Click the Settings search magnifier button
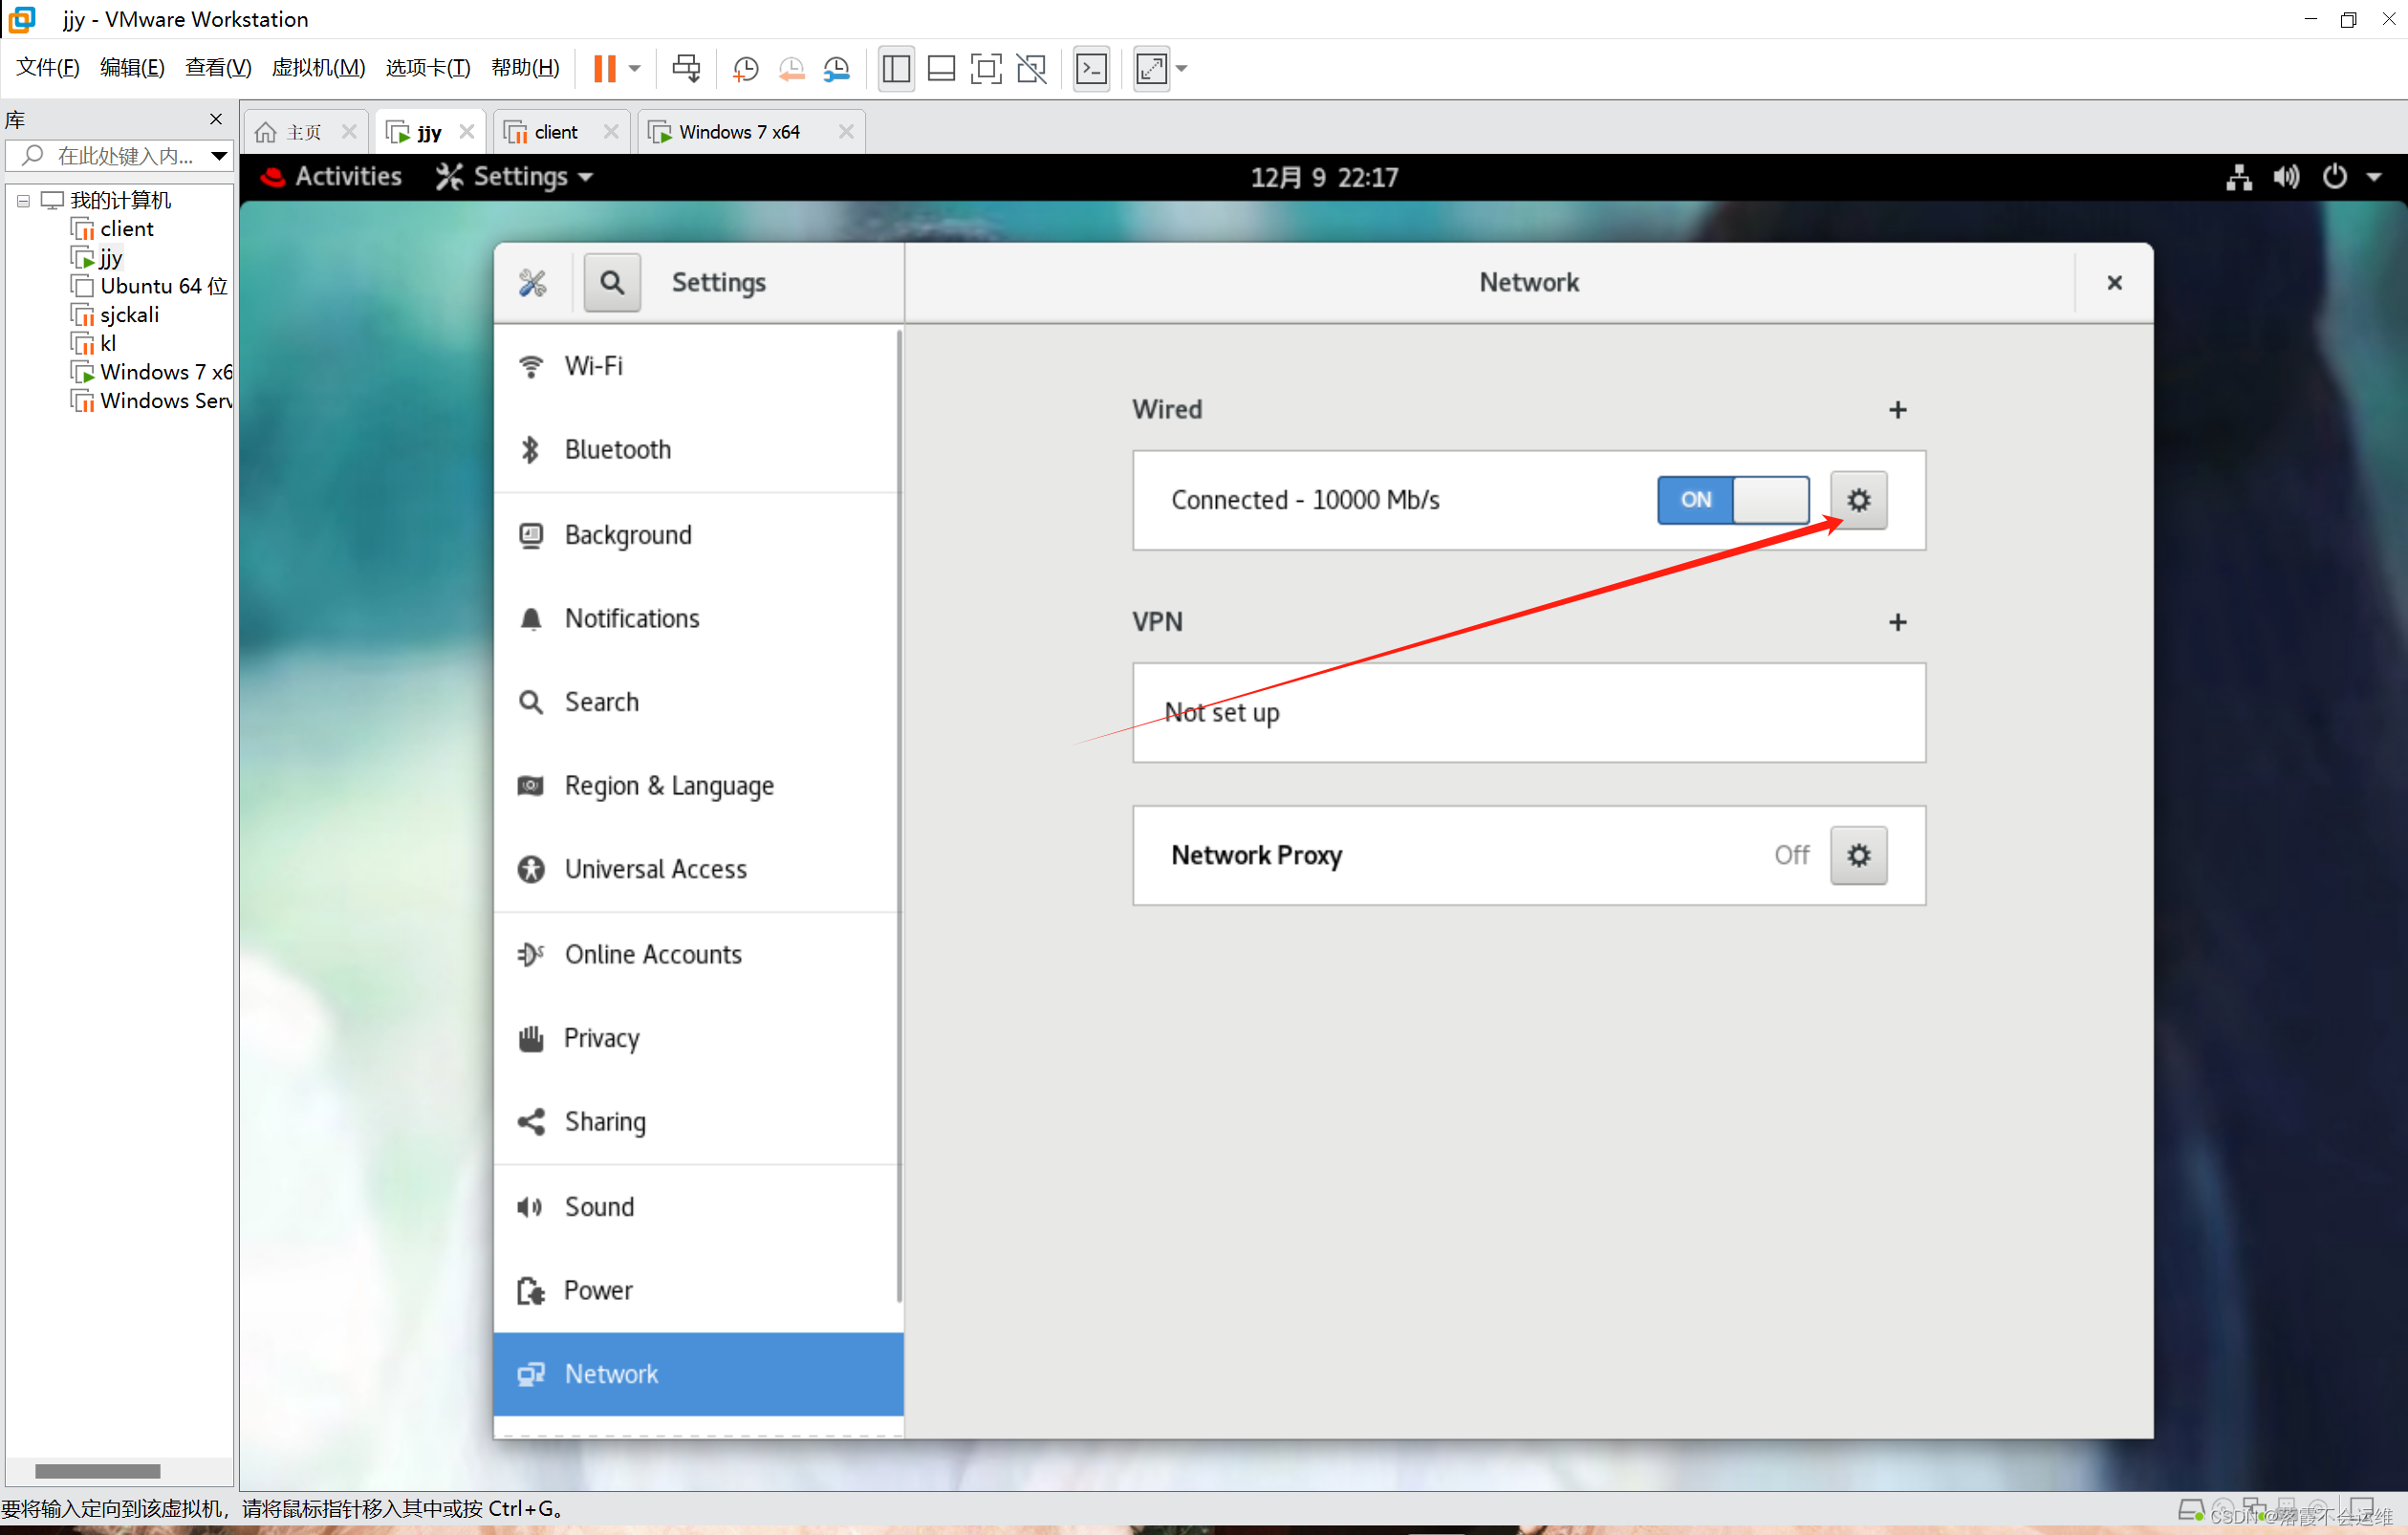Image resolution: width=2408 pixels, height=1535 pixels. click(612, 282)
